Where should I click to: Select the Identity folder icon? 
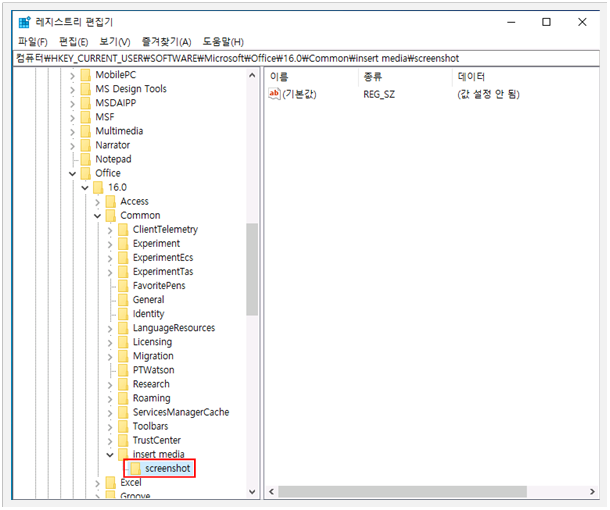(123, 314)
